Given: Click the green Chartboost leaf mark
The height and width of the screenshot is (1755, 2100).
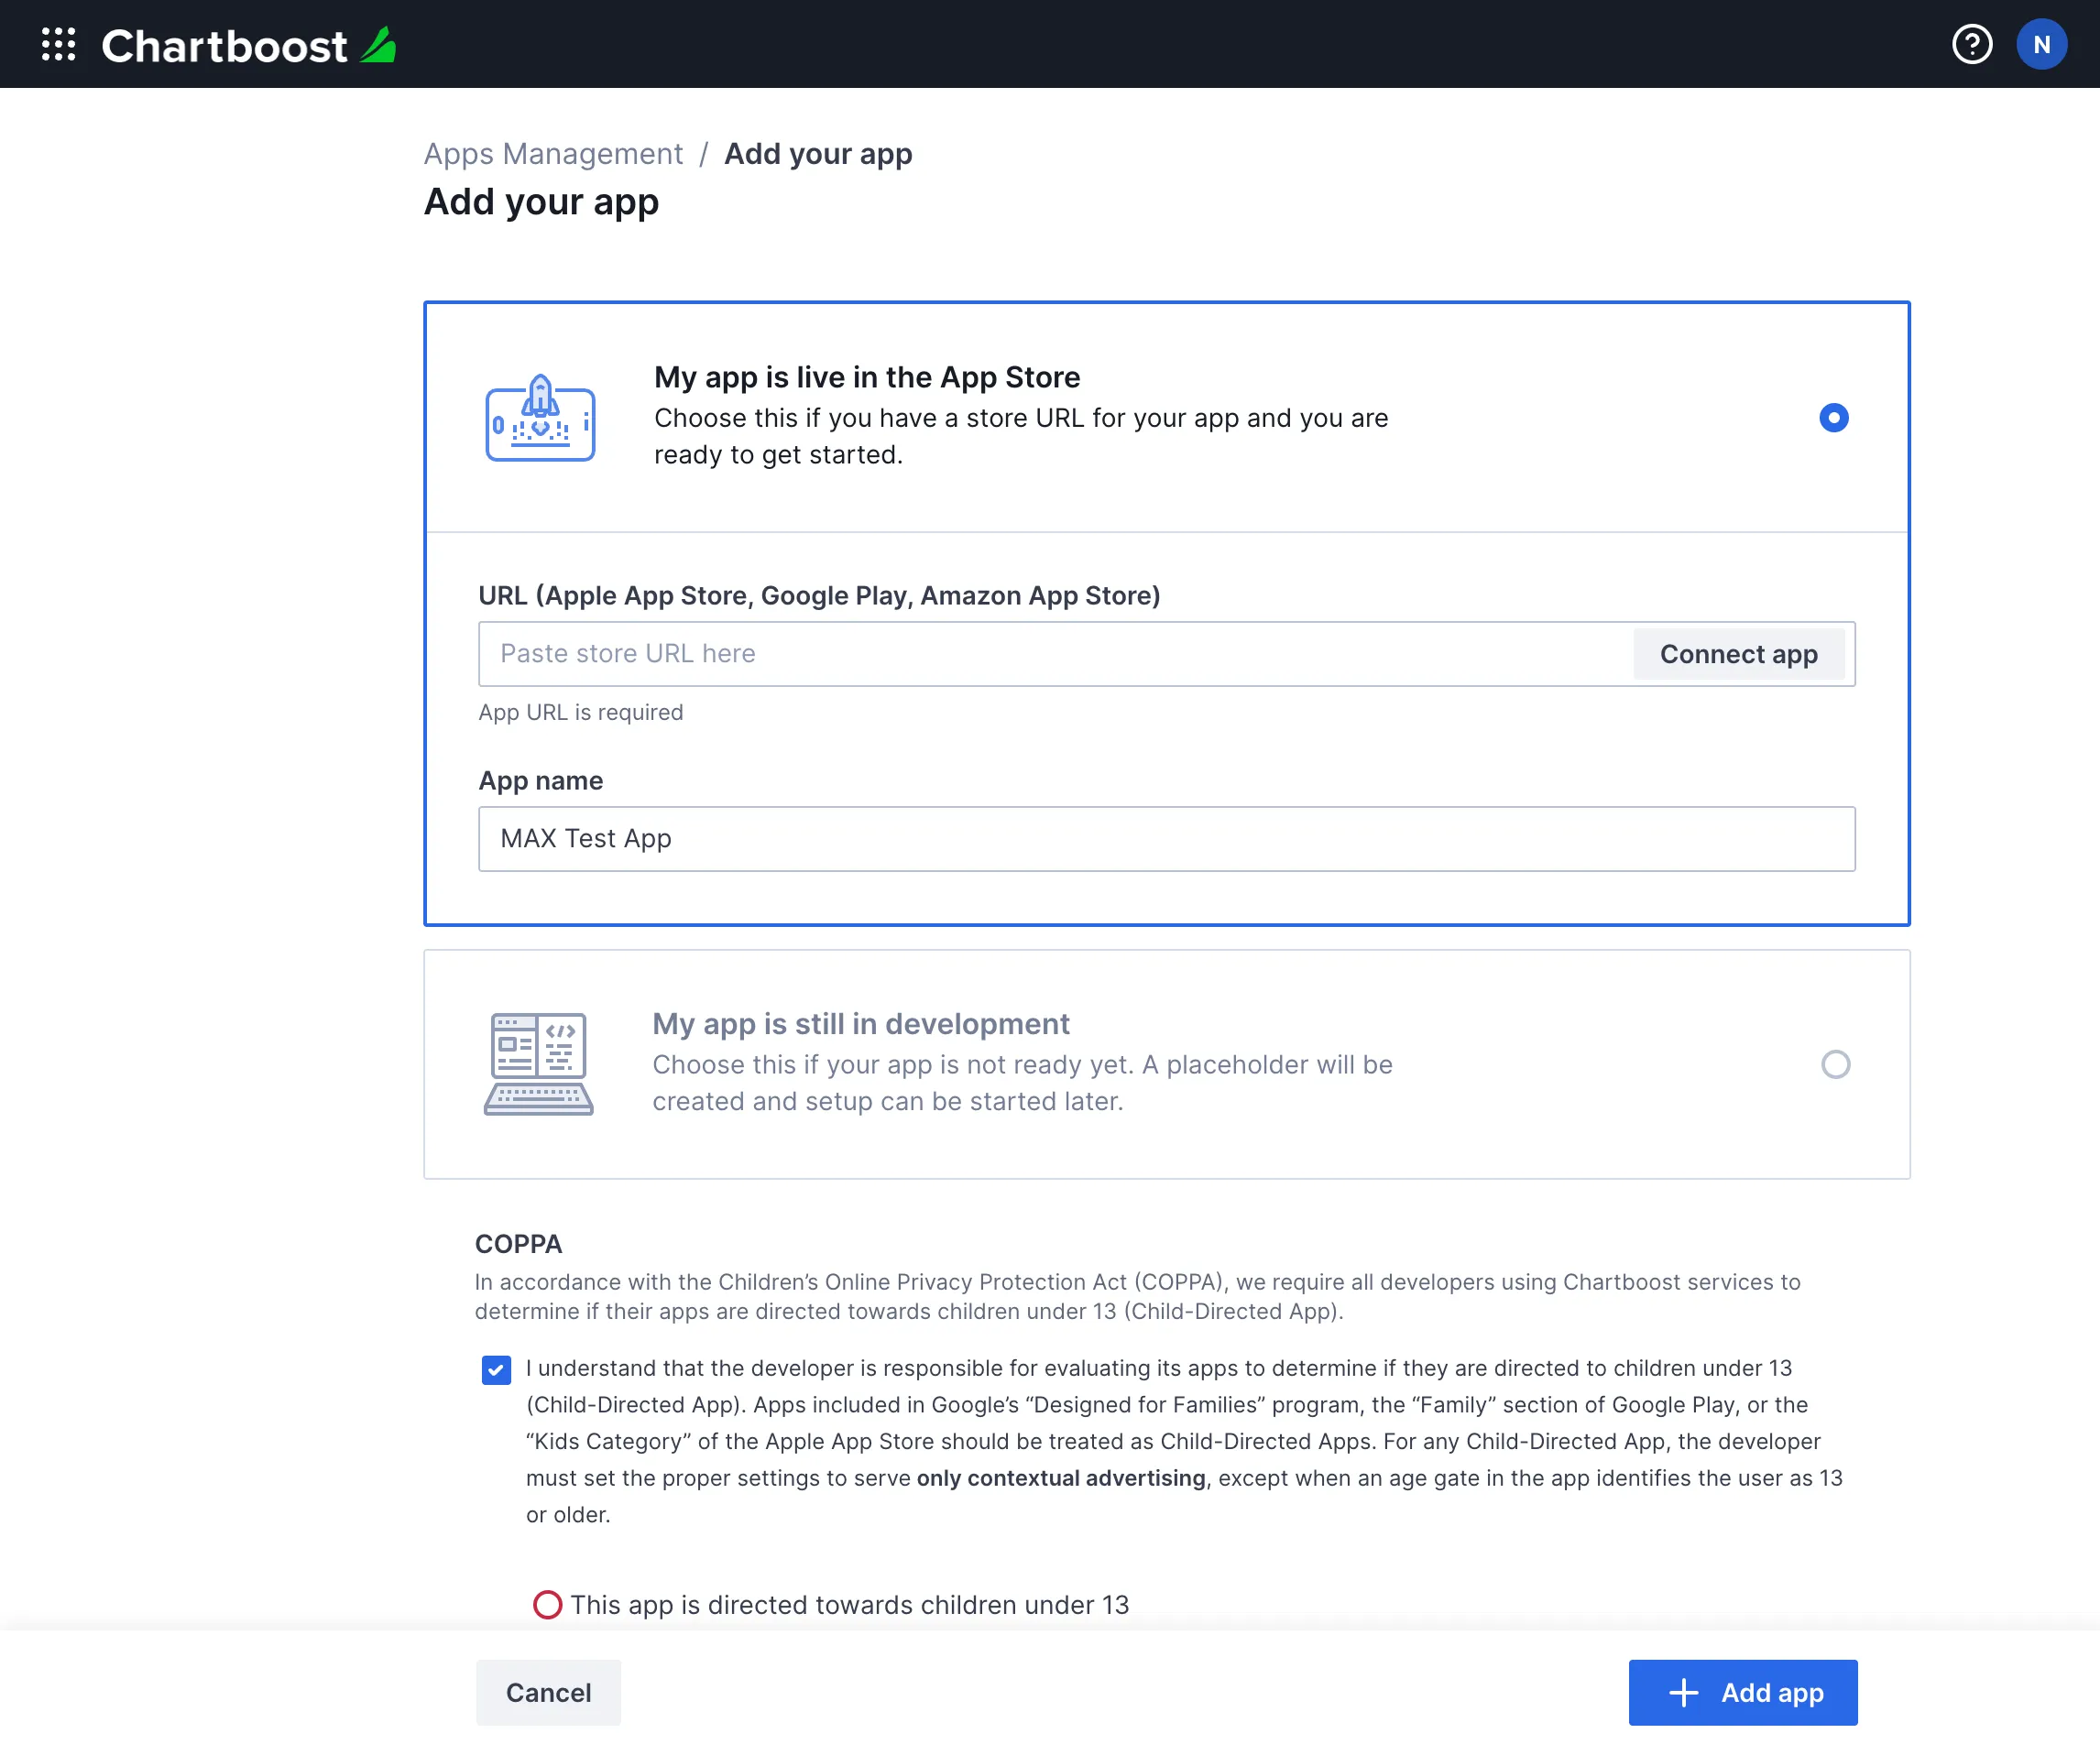Looking at the screenshot, I should point(379,45).
